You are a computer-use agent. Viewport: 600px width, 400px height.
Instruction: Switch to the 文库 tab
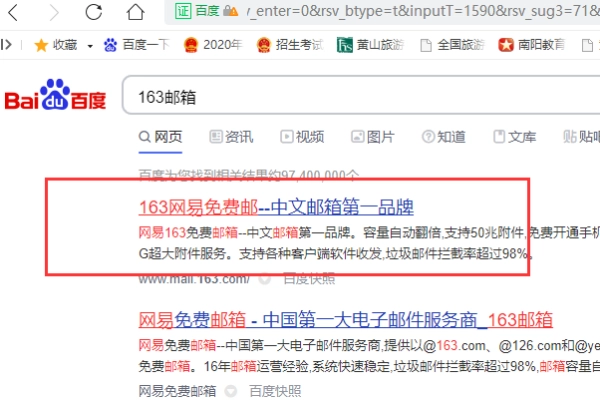[514, 137]
